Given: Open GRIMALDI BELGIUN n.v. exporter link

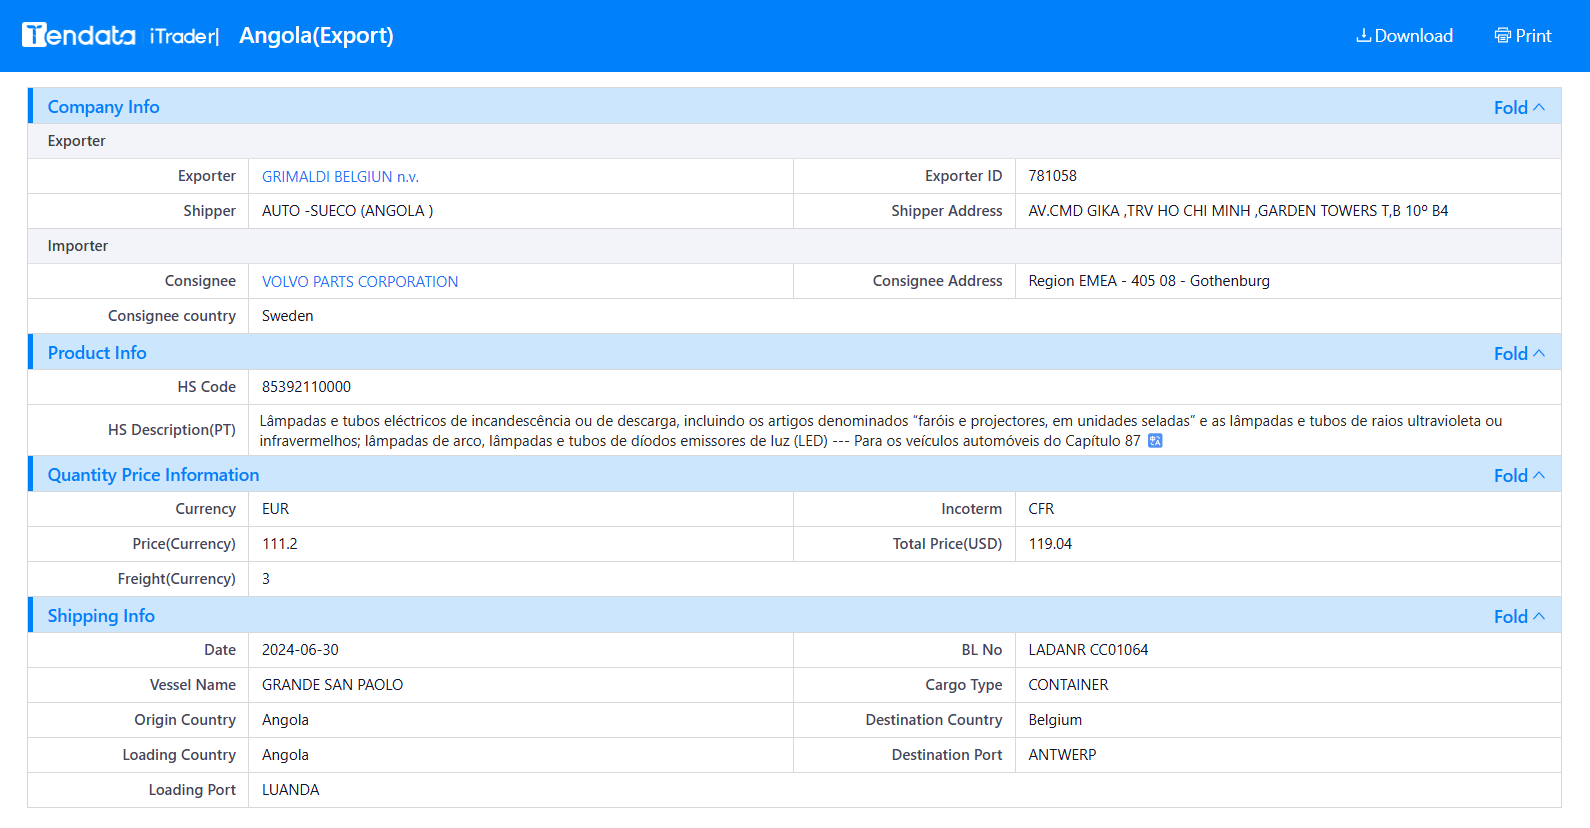Looking at the screenshot, I should click(340, 177).
